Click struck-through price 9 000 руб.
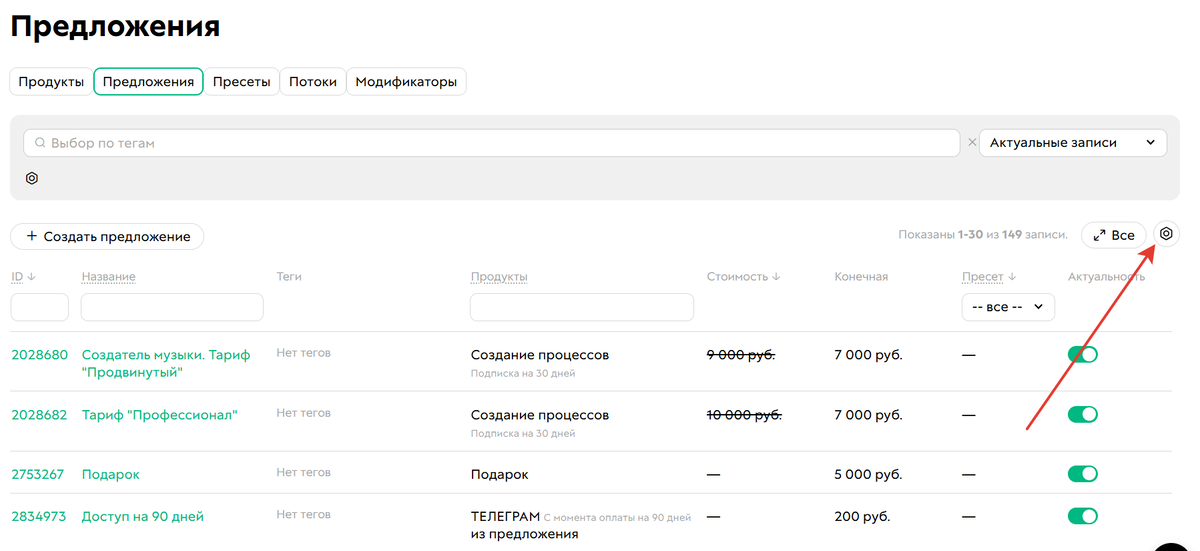The height and width of the screenshot is (551, 1200). (x=741, y=354)
